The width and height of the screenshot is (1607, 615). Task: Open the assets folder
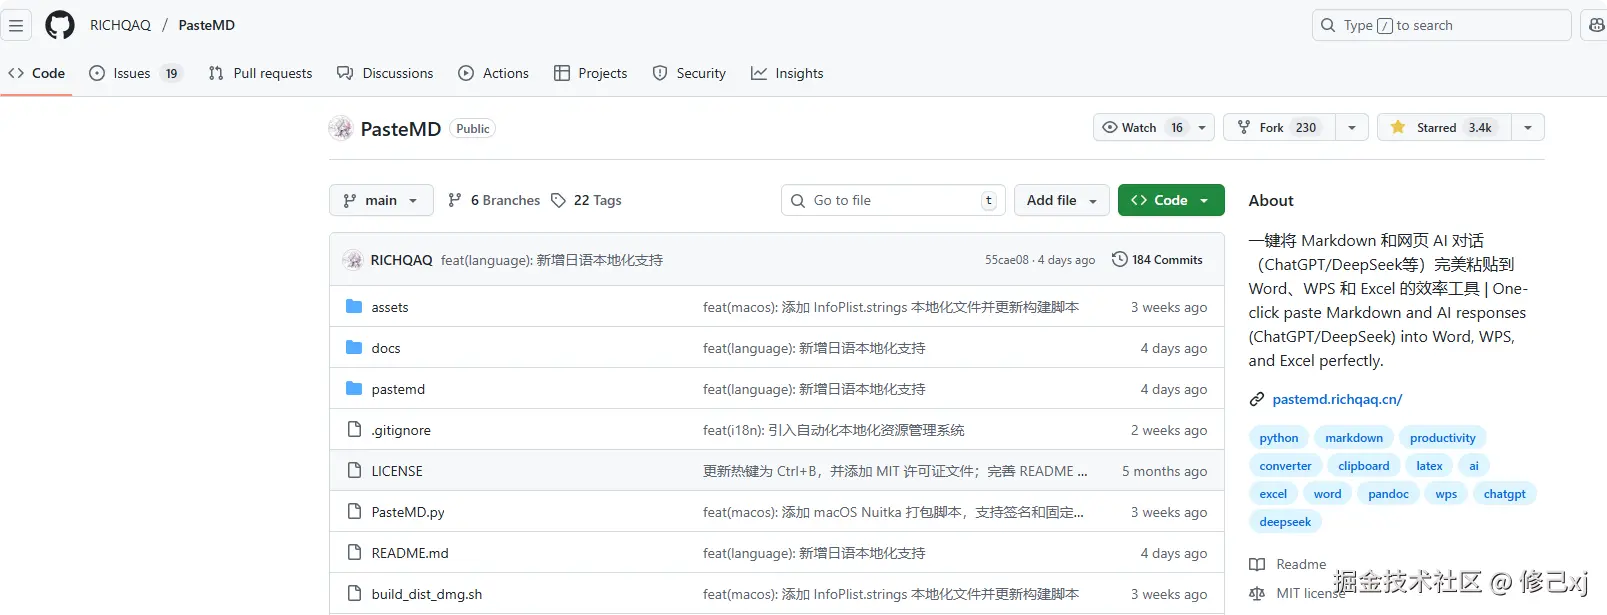pos(389,307)
